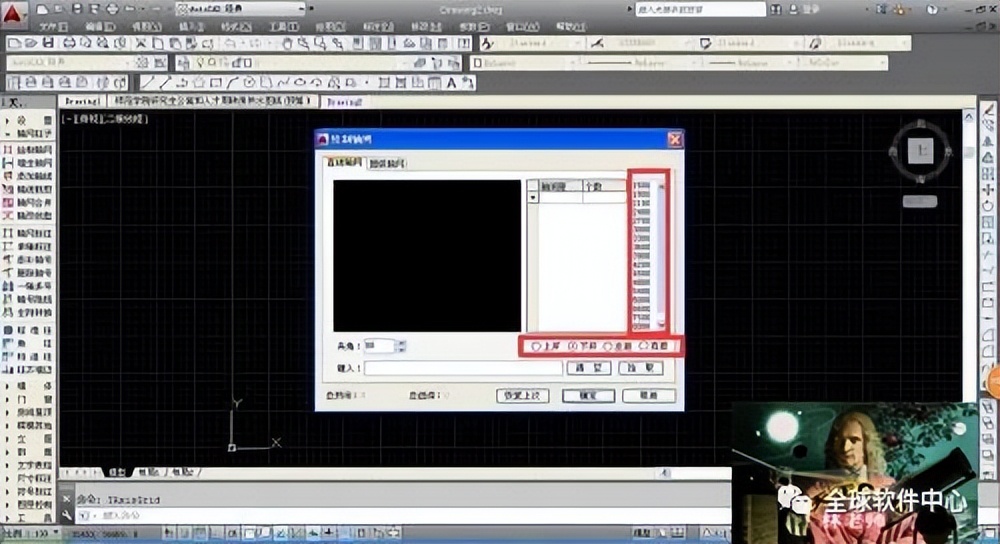The height and width of the screenshot is (544, 1000).
Task: Open the 视图 menu
Action: point(145,27)
